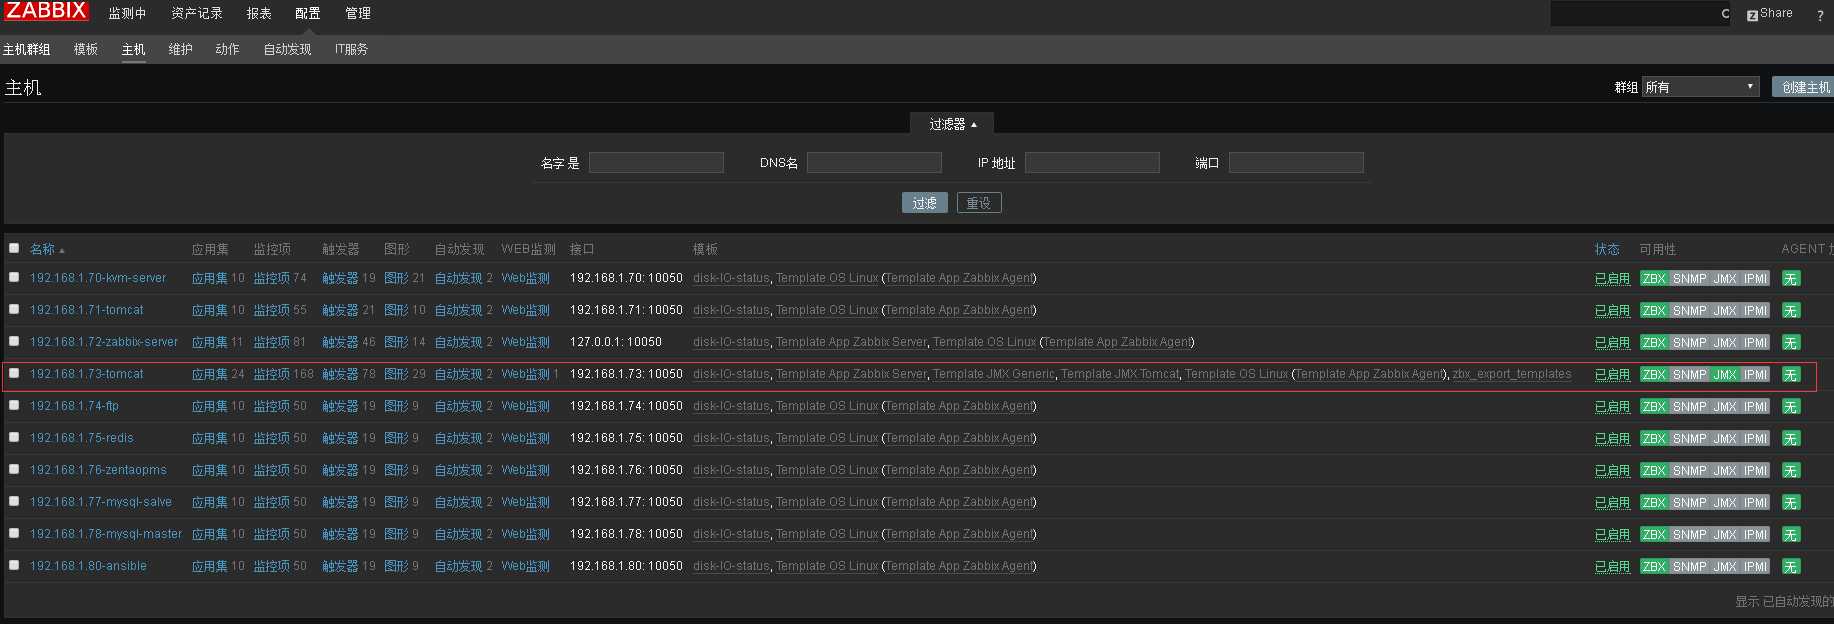1834x624 pixels.
Task: Click SNMP badge for 192.168.1.77-mysql-salve
Action: pos(1690,503)
